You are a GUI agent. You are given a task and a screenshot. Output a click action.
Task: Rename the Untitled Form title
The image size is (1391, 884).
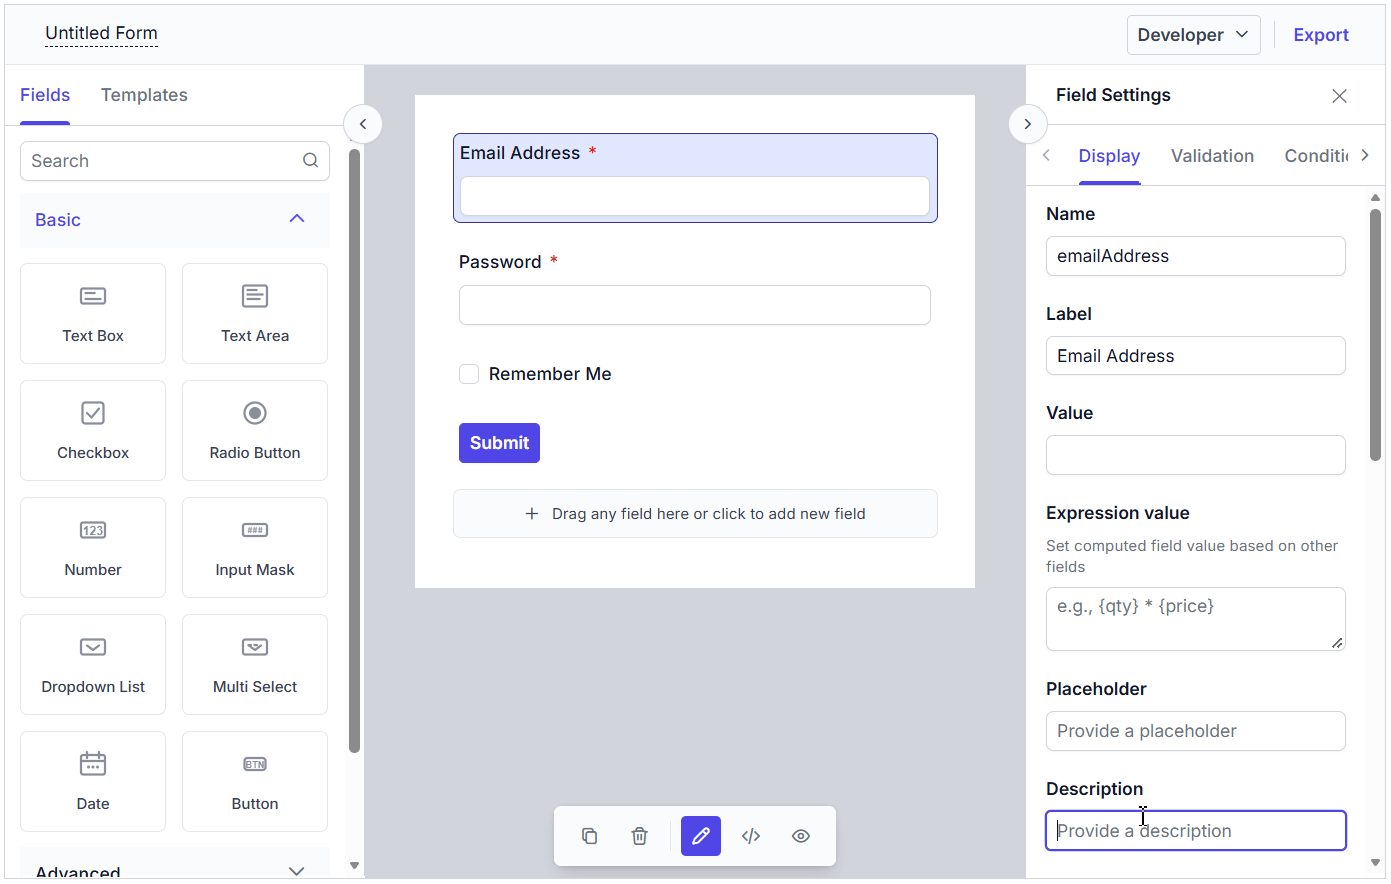tap(101, 33)
